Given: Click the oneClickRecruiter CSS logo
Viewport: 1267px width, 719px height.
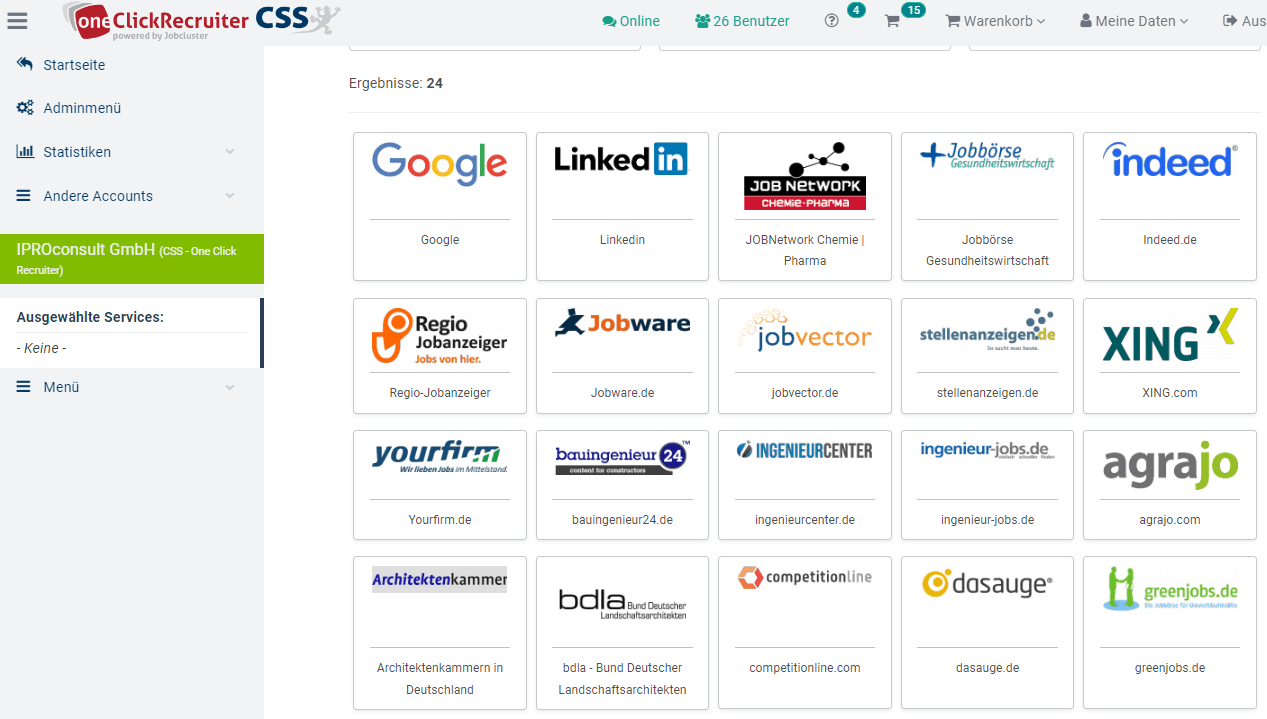Looking at the screenshot, I should pyautogui.click(x=200, y=20).
